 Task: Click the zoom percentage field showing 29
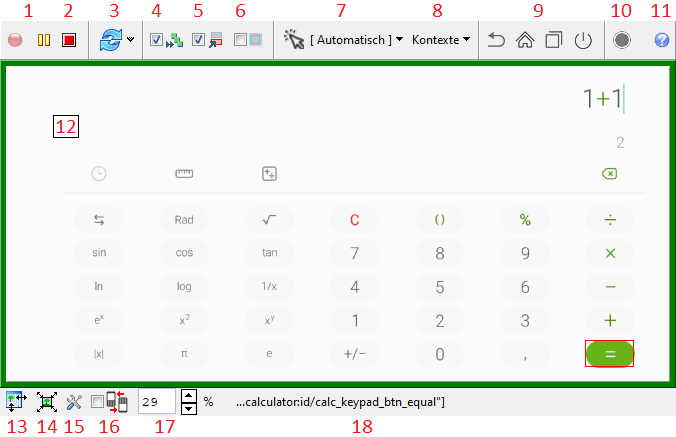click(157, 402)
